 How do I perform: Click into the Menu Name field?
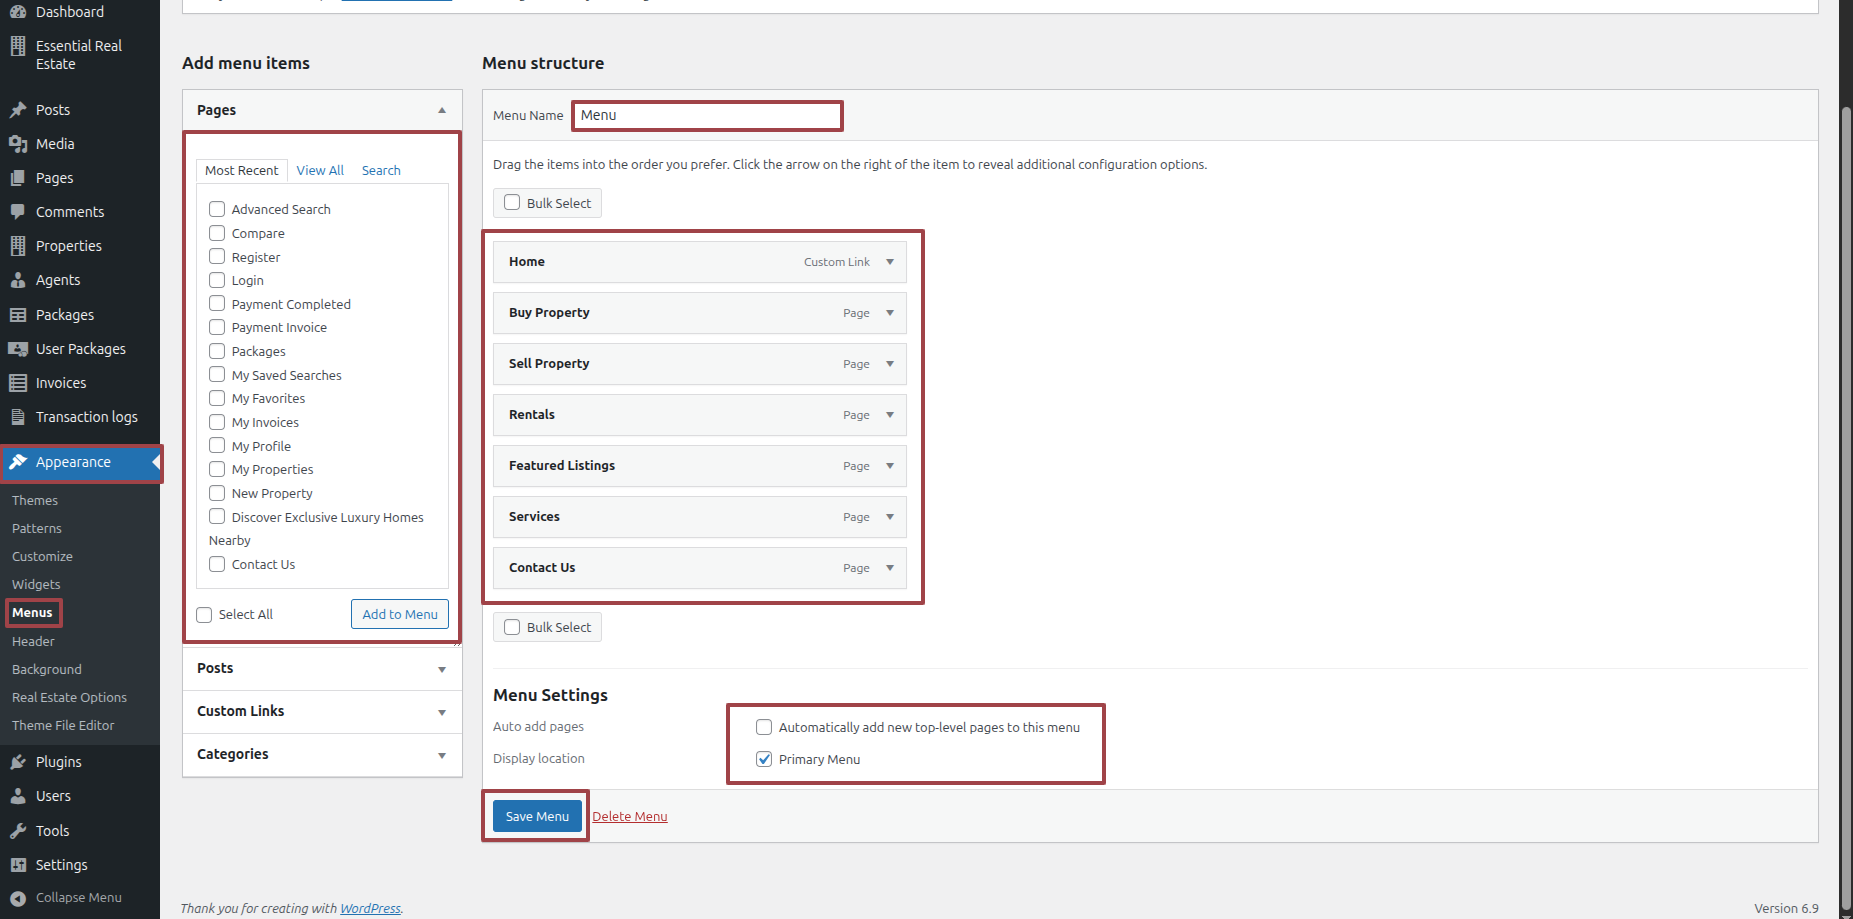pos(707,116)
